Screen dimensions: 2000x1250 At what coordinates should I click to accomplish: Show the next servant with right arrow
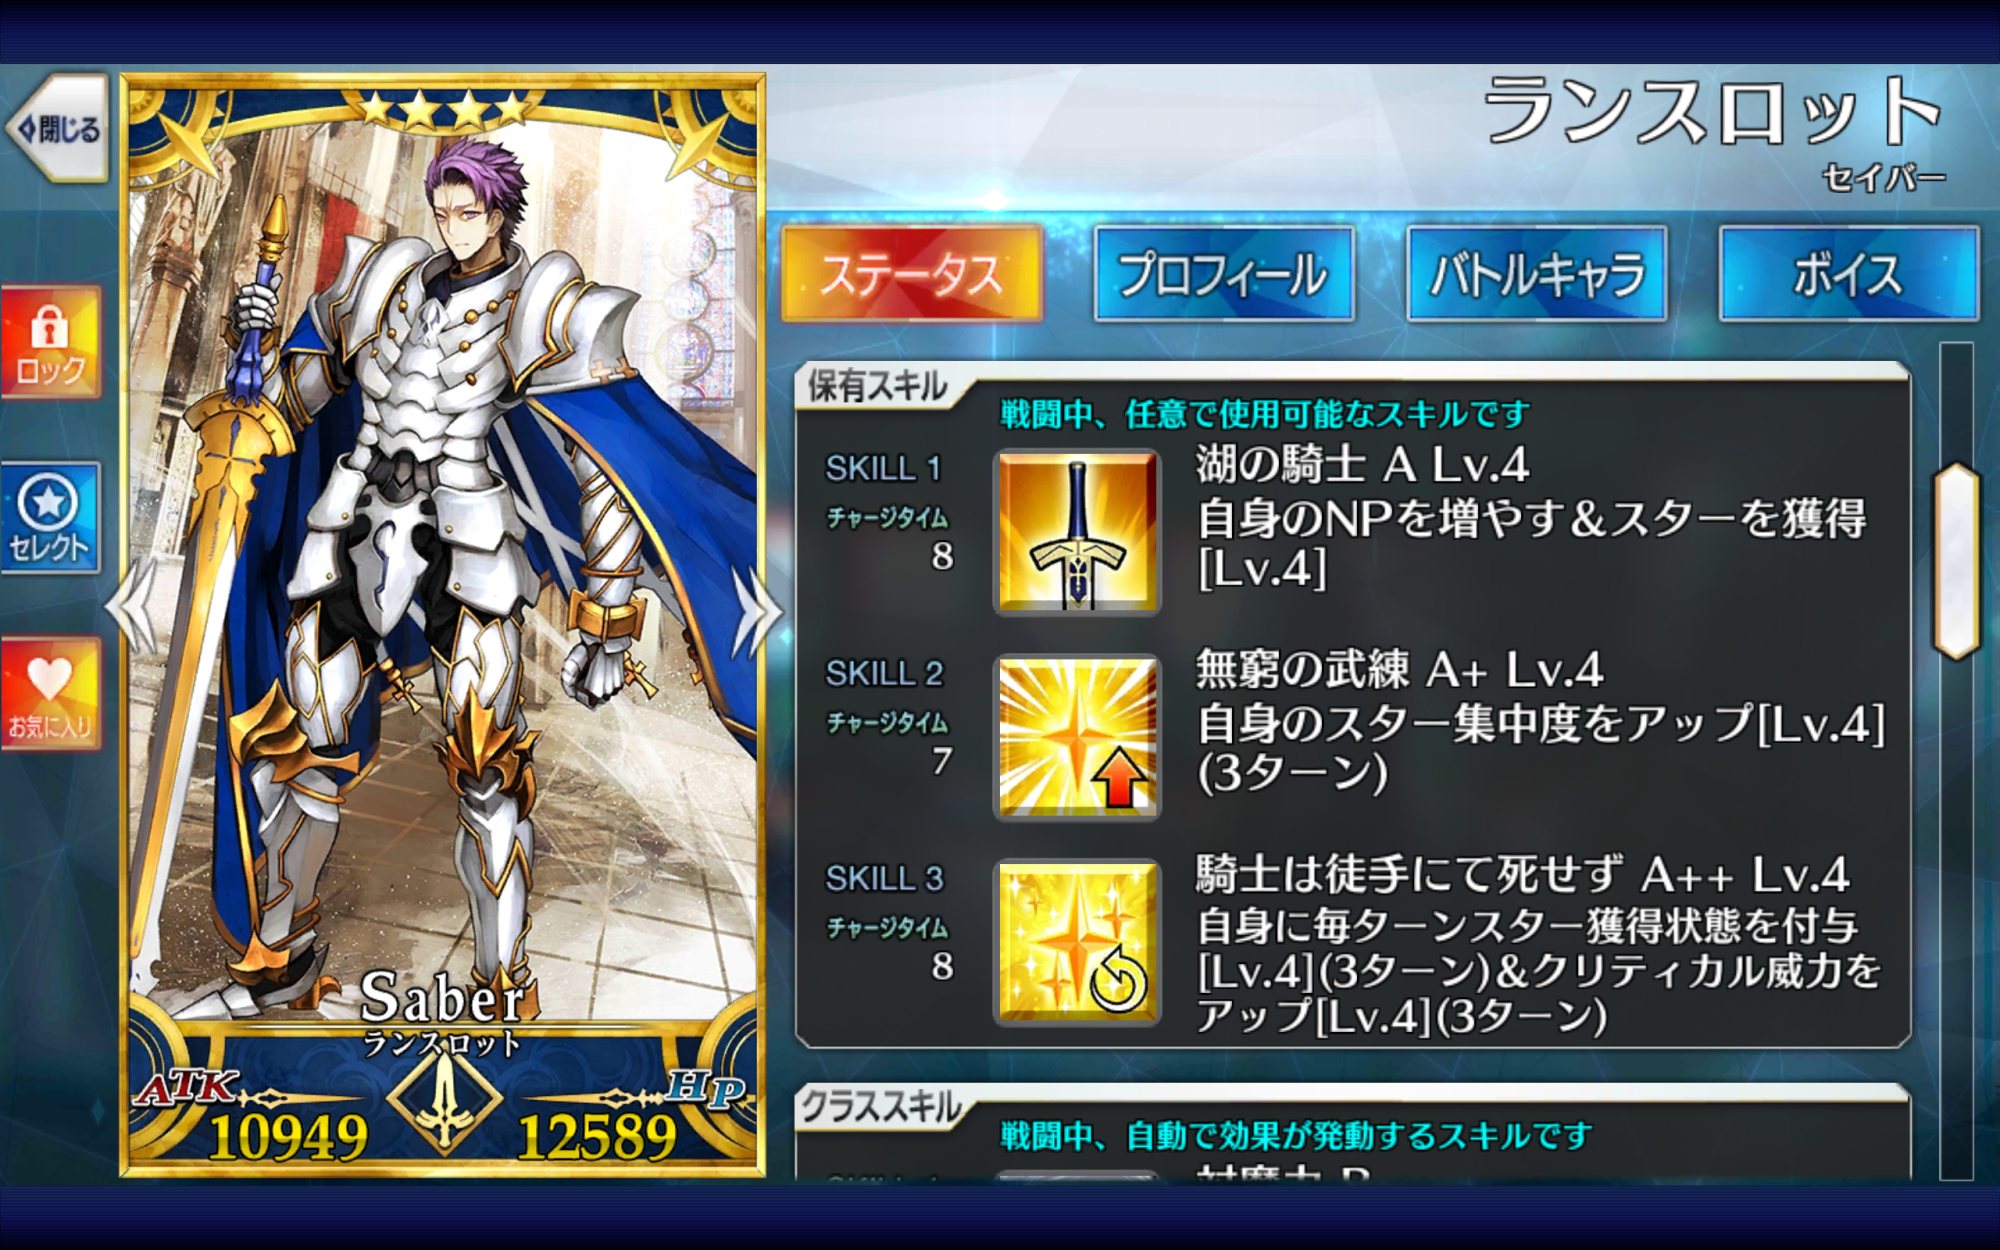(x=757, y=610)
